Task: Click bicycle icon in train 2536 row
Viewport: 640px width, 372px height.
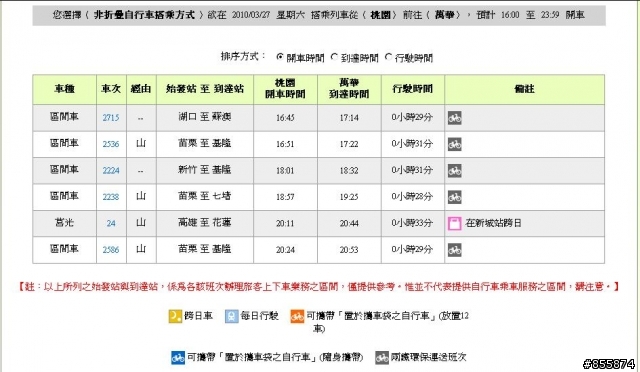Action: click(455, 145)
